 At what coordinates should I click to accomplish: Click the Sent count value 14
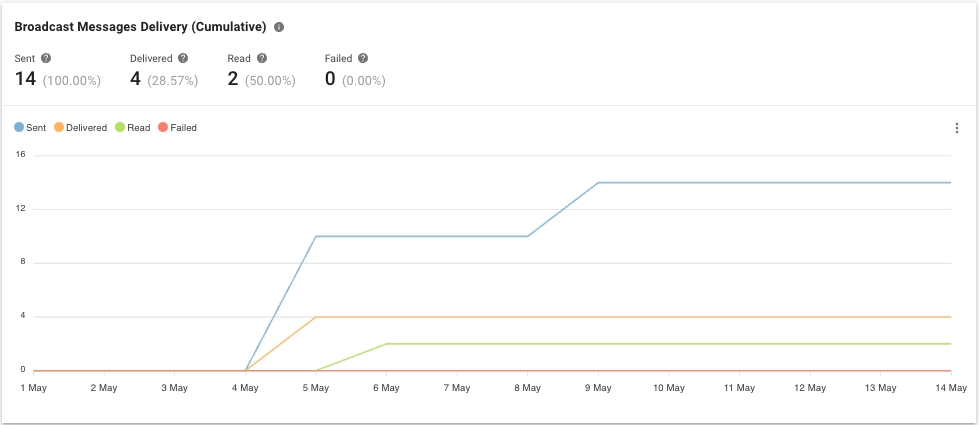pyautogui.click(x=25, y=79)
